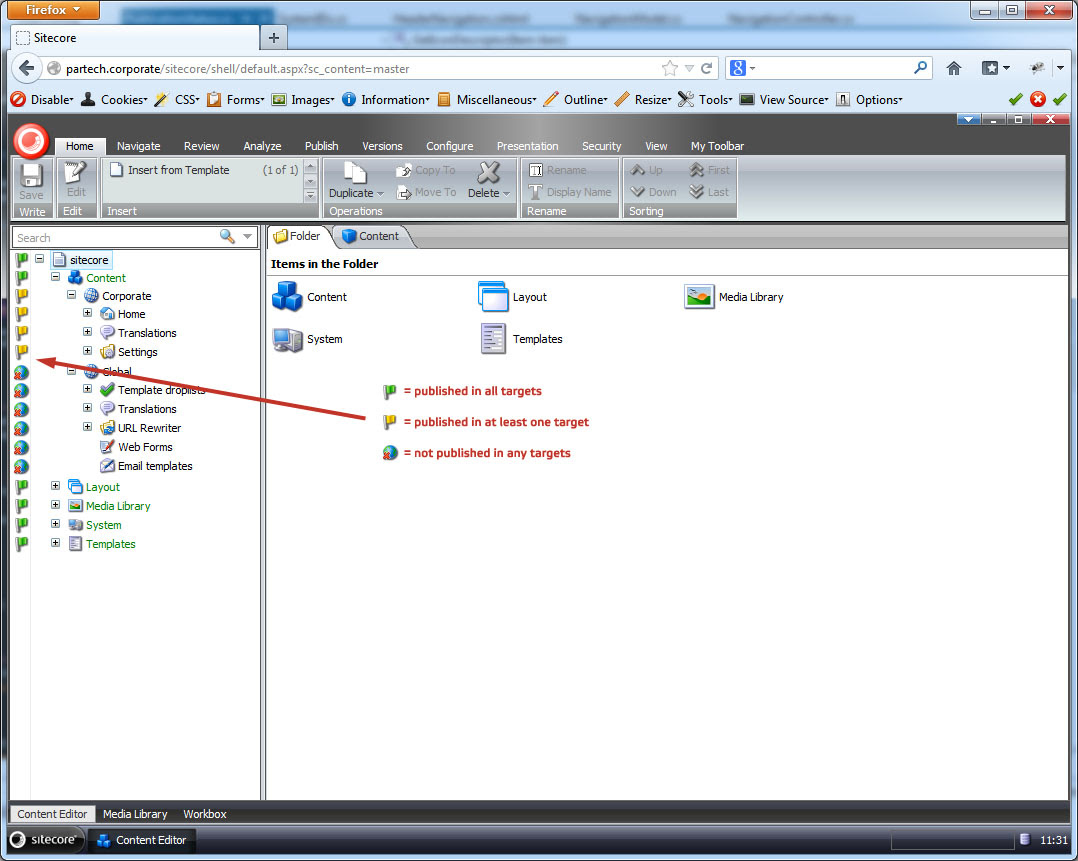The width and height of the screenshot is (1078, 861).
Task: Expand the Home tree node
Action: coord(87,313)
